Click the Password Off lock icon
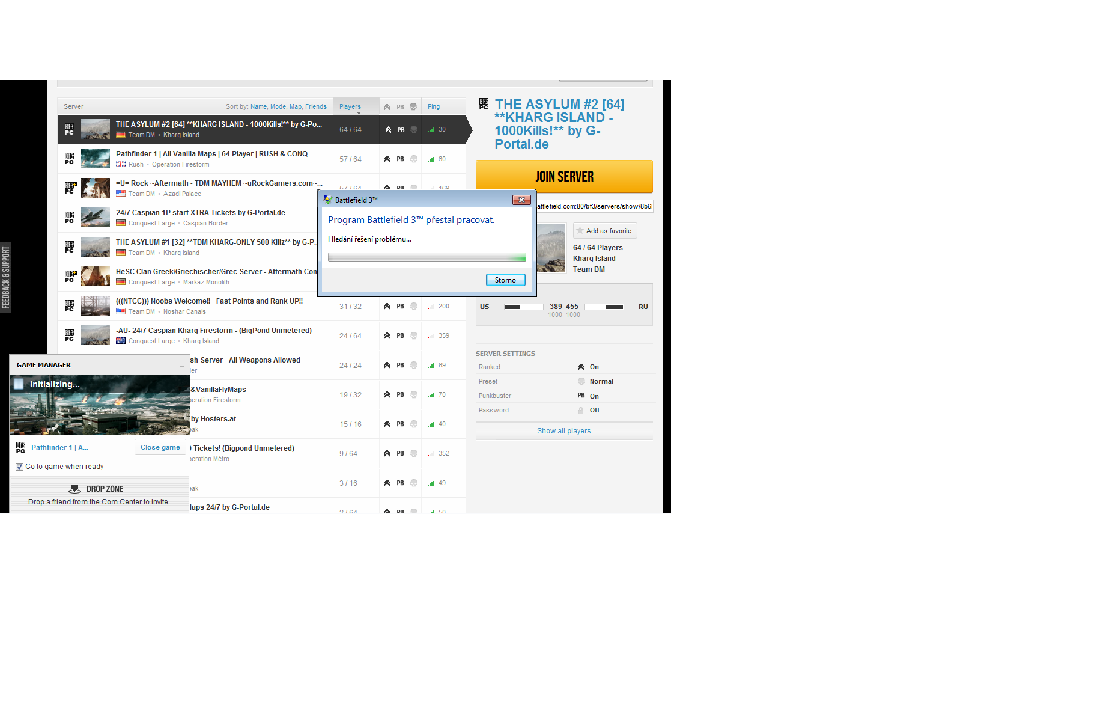 (581, 410)
